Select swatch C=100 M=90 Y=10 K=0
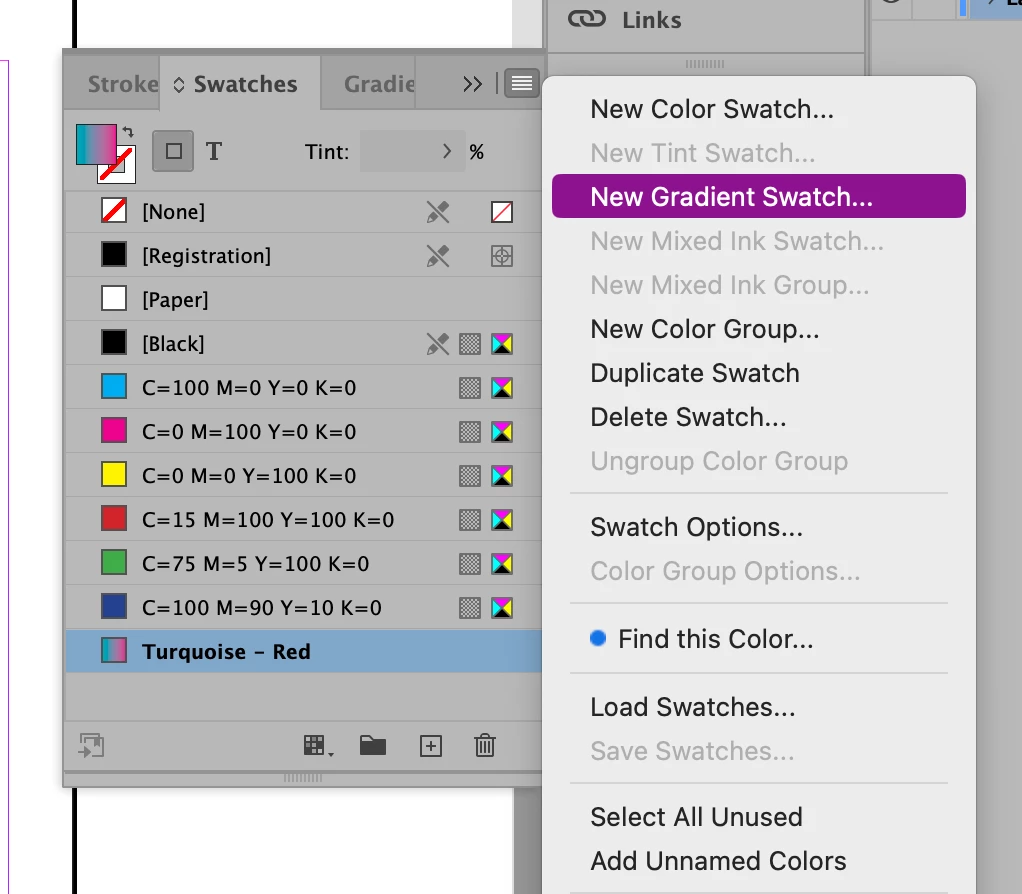The width and height of the screenshot is (1022, 894). [x=304, y=607]
